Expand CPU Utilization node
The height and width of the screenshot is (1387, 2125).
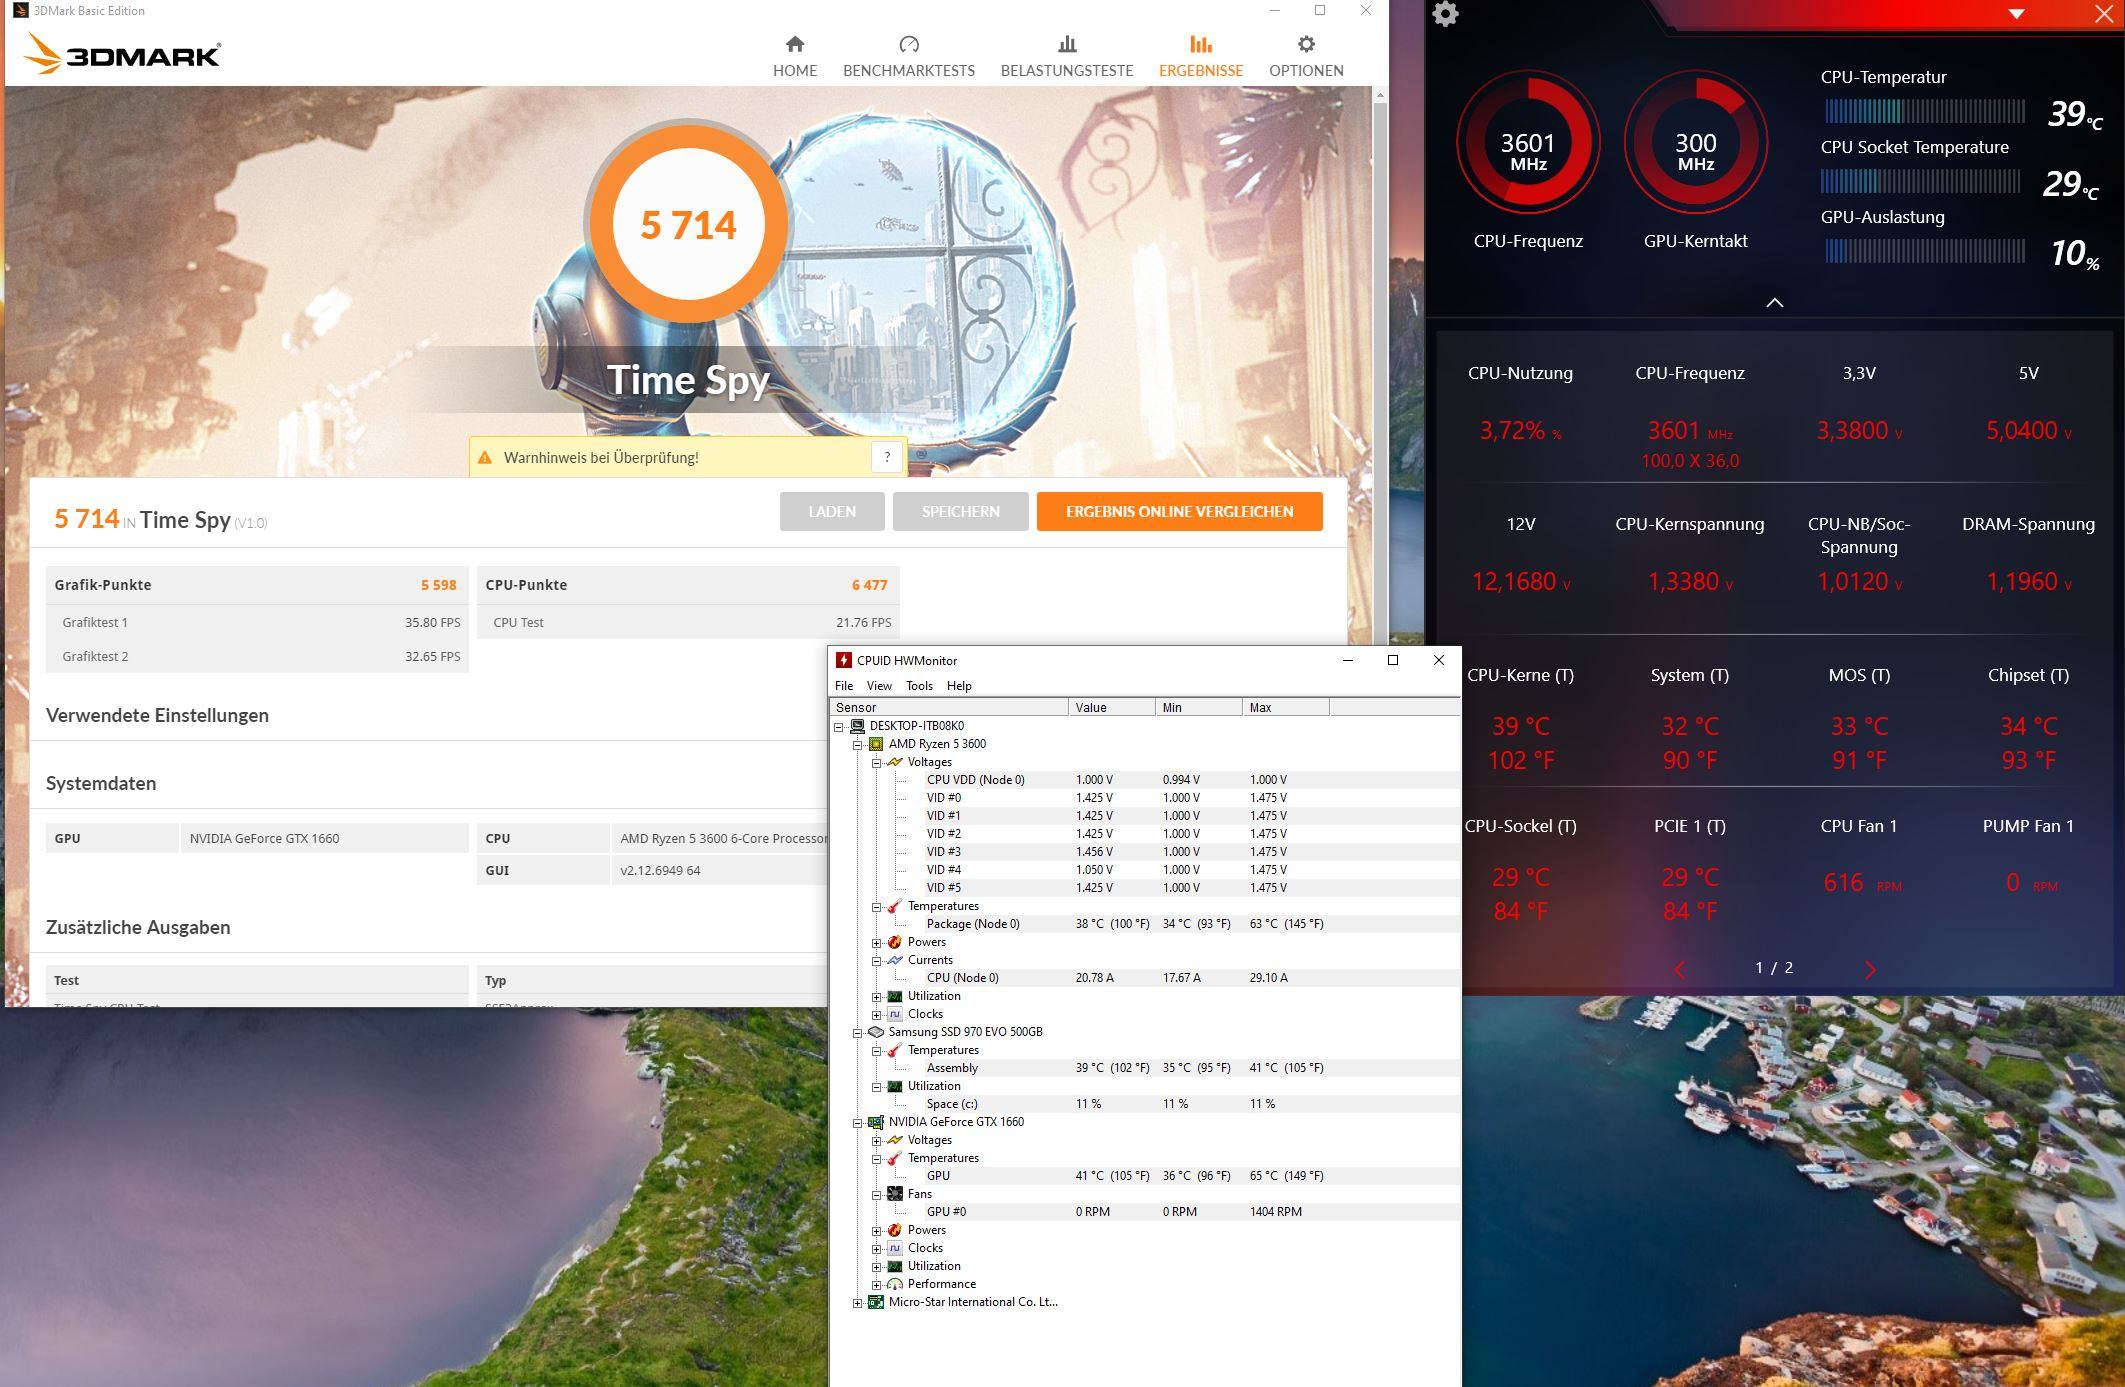pyautogui.click(x=876, y=997)
